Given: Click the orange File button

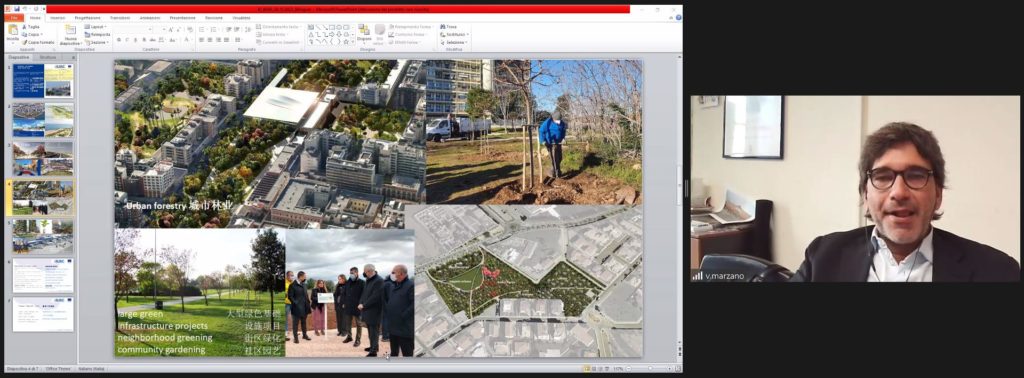Looking at the screenshot, I should click(x=13, y=18).
